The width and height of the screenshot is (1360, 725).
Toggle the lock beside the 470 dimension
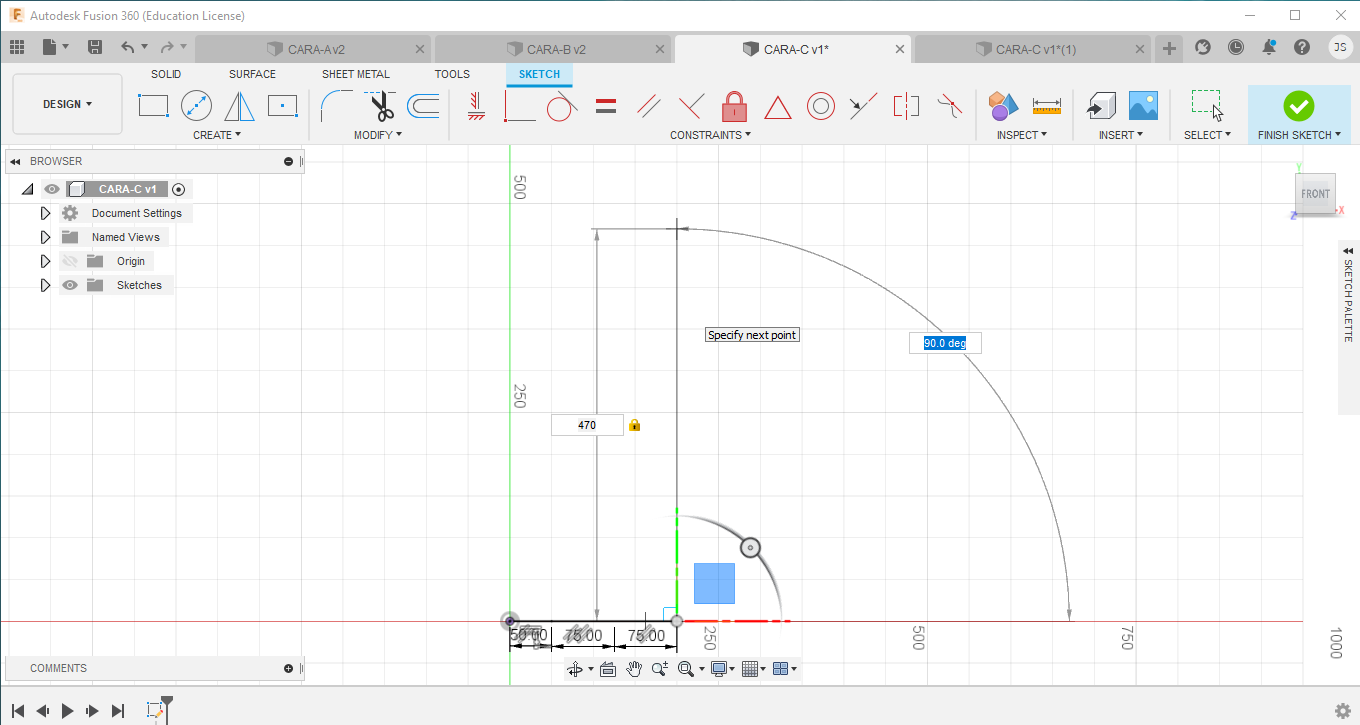(634, 425)
